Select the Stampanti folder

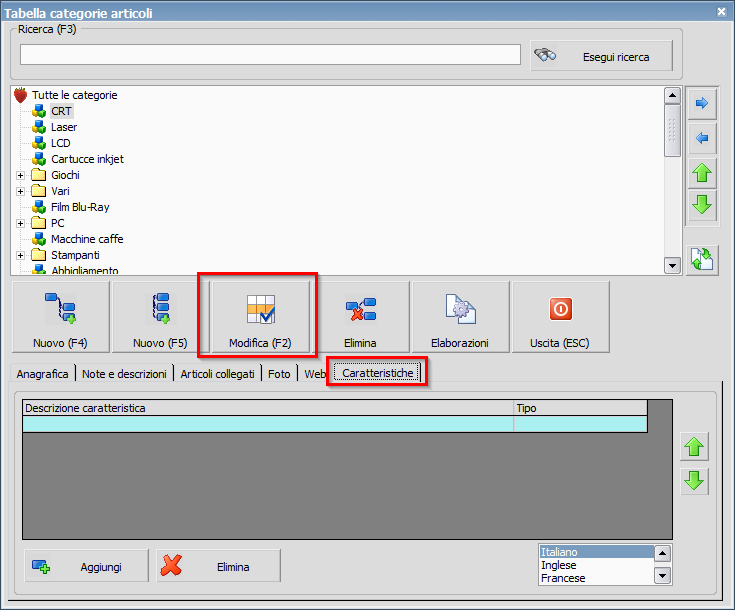click(x=75, y=255)
